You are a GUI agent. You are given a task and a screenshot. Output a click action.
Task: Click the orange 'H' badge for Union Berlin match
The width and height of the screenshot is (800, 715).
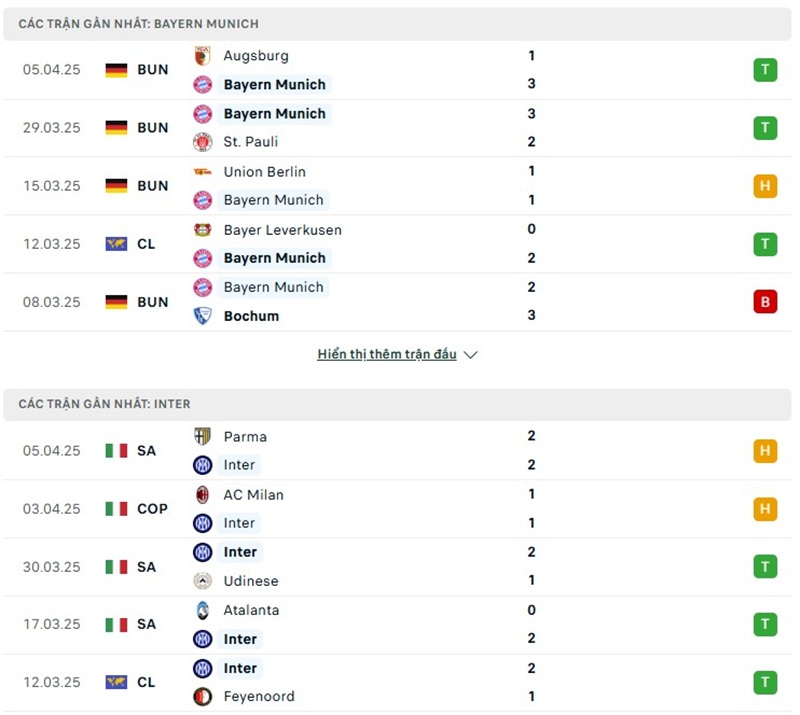pyautogui.click(x=765, y=186)
